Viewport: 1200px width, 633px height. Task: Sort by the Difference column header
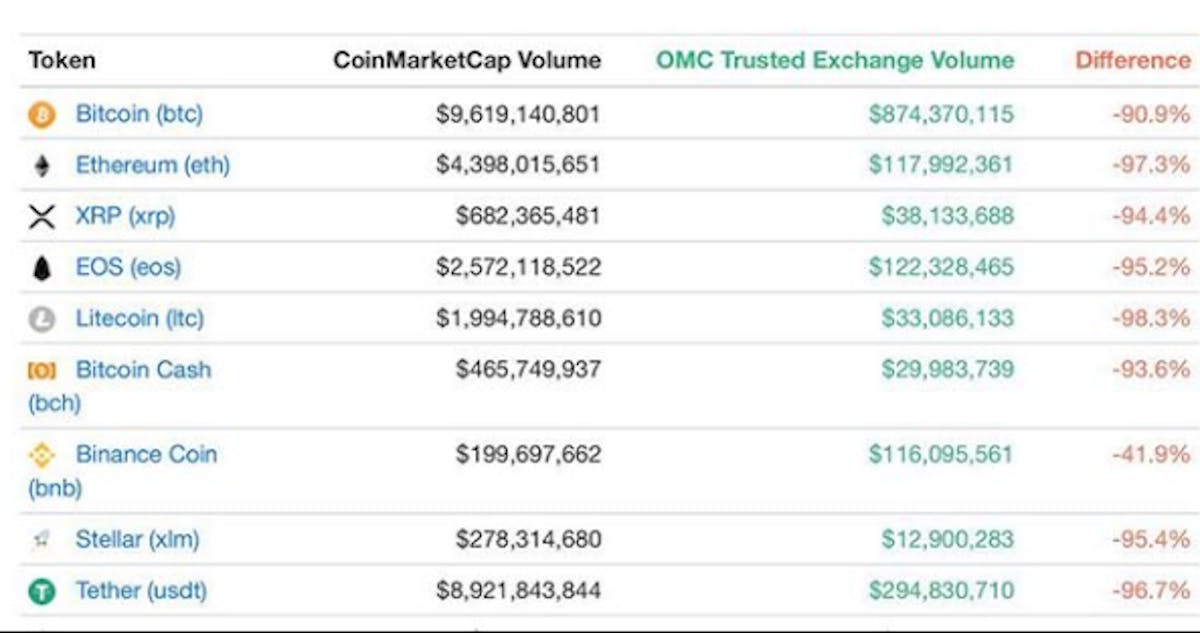(1132, 60)
